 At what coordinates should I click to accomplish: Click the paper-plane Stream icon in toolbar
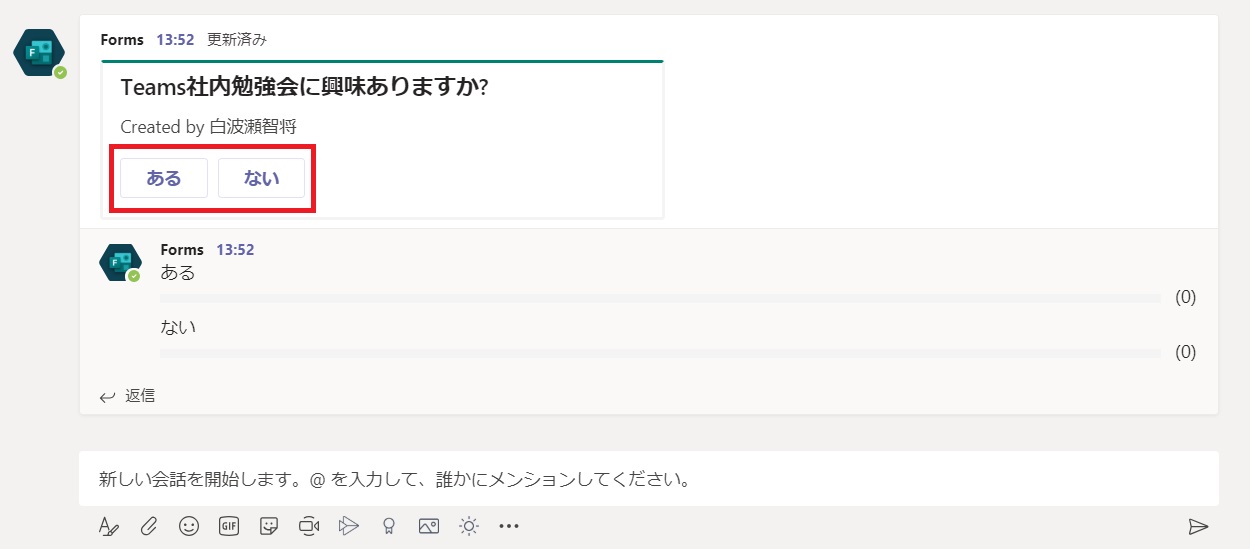point(348,526)
